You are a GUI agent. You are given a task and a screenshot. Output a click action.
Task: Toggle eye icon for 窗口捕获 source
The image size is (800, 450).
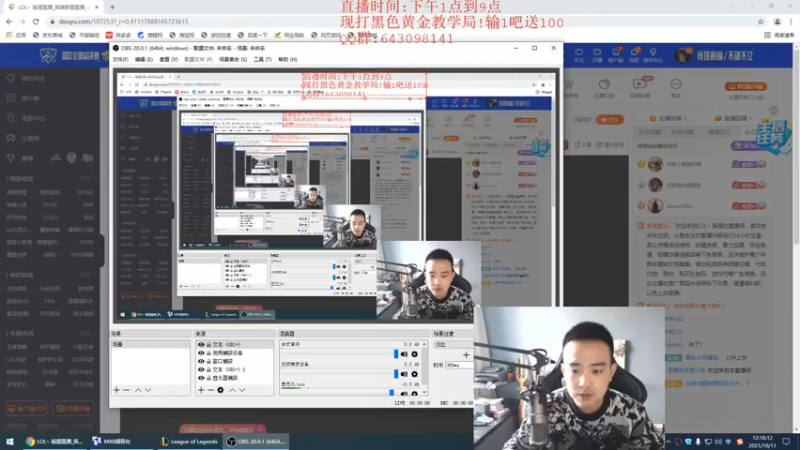pos(201,361)
